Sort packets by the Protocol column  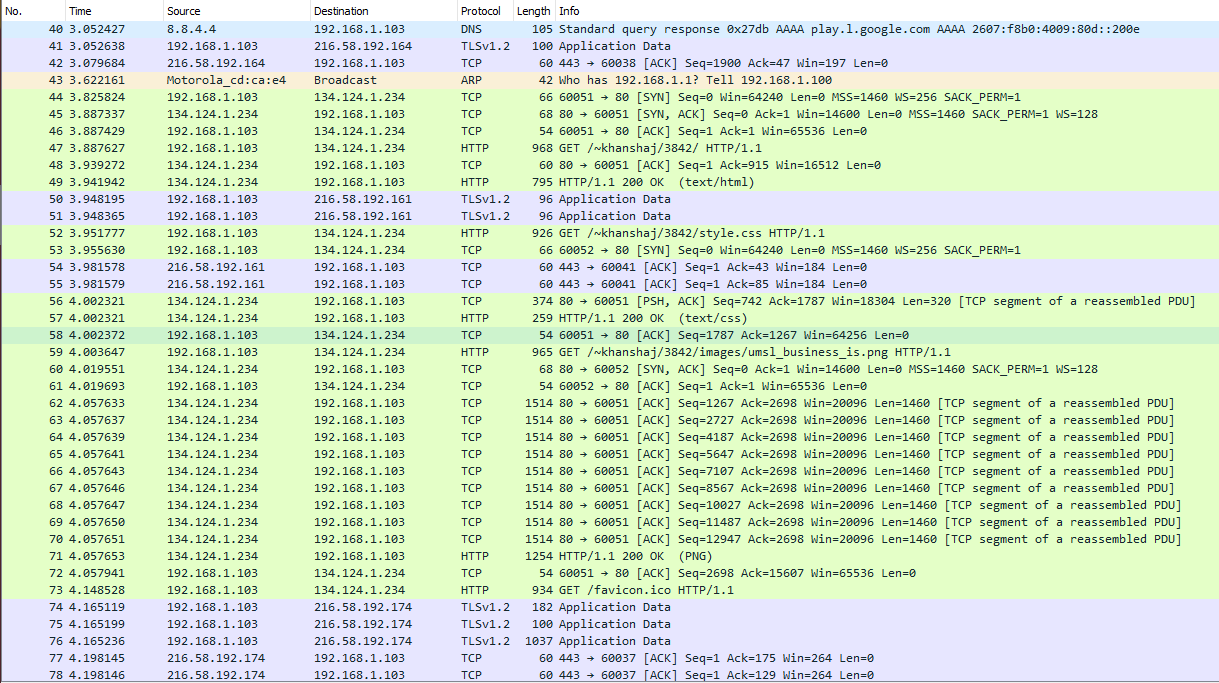coord(482,10)
